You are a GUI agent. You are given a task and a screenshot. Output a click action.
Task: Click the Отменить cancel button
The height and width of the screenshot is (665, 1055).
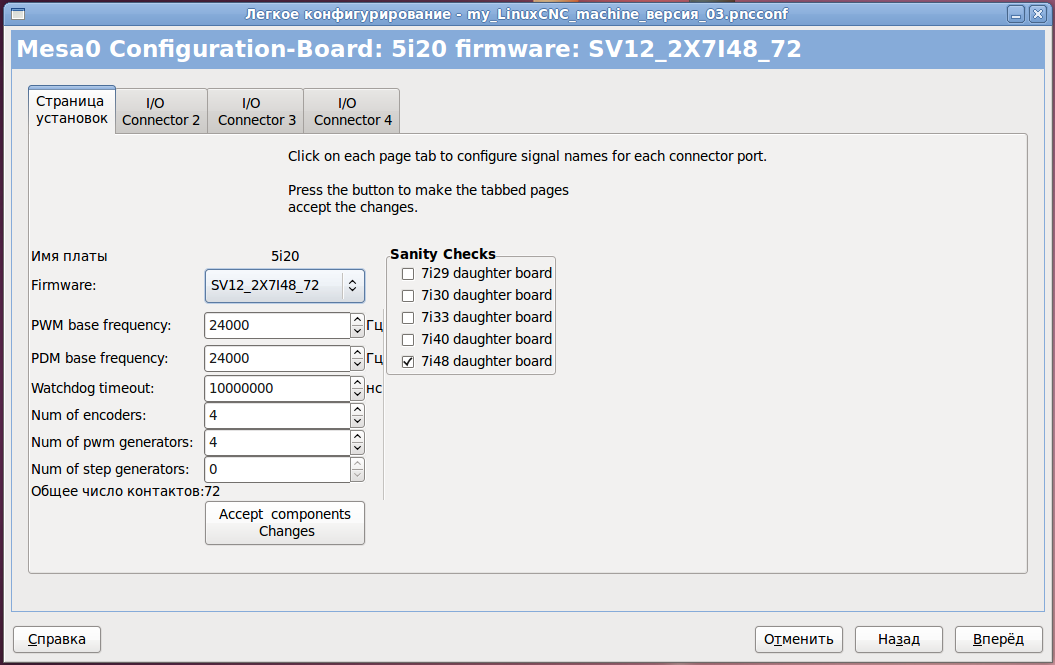click(799, 639)
